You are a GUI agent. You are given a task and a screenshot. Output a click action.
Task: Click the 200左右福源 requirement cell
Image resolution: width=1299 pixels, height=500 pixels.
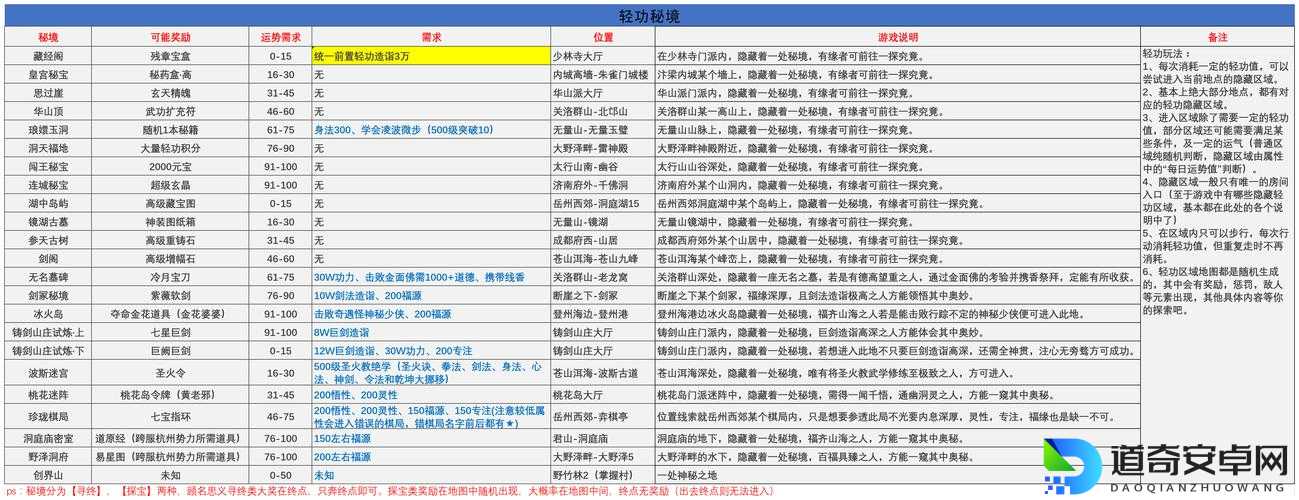pyautogui.click(x=431, y=456)
